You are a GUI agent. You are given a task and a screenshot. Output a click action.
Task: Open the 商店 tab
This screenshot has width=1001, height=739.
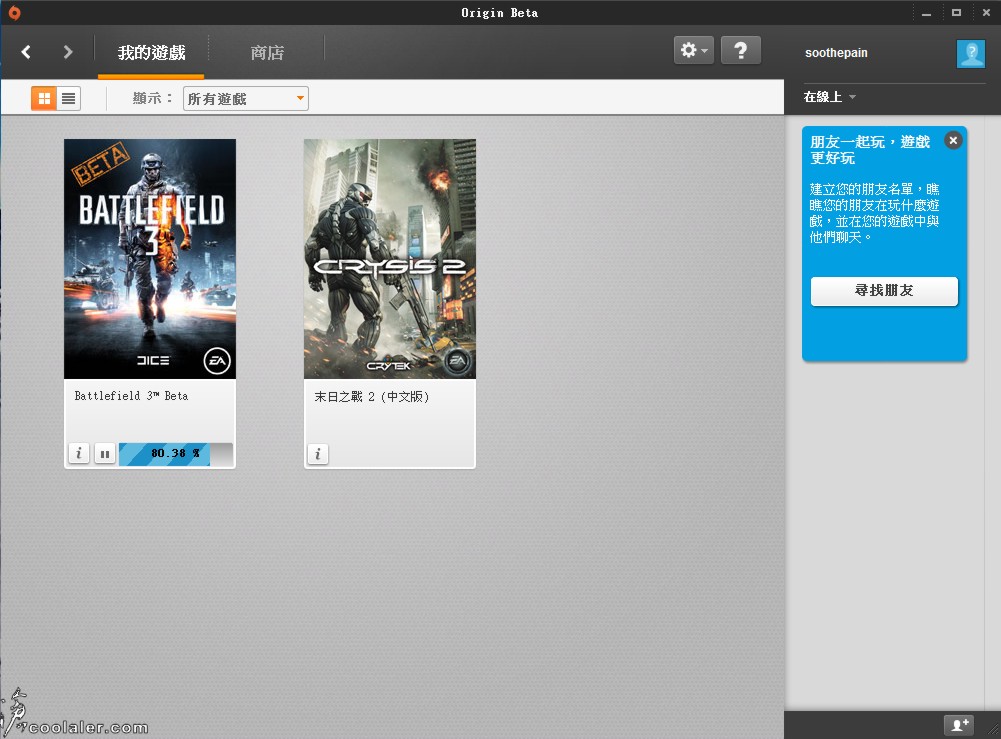267,53
